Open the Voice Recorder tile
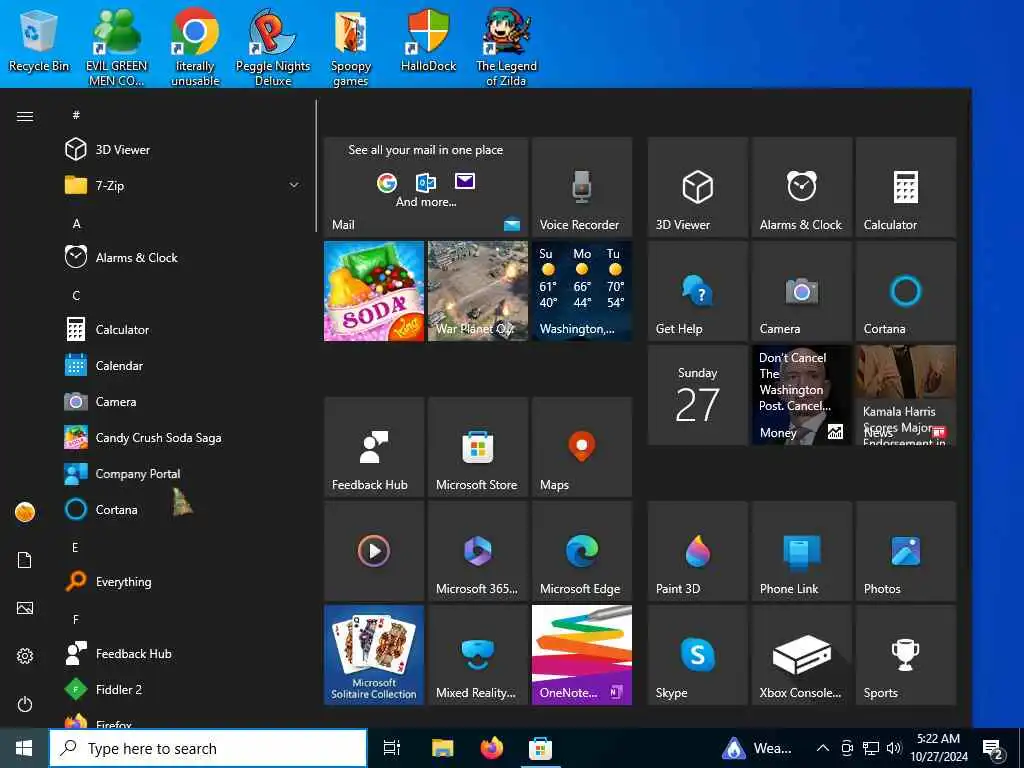Screen dimensions: 1024x768 tap(582, 187)
